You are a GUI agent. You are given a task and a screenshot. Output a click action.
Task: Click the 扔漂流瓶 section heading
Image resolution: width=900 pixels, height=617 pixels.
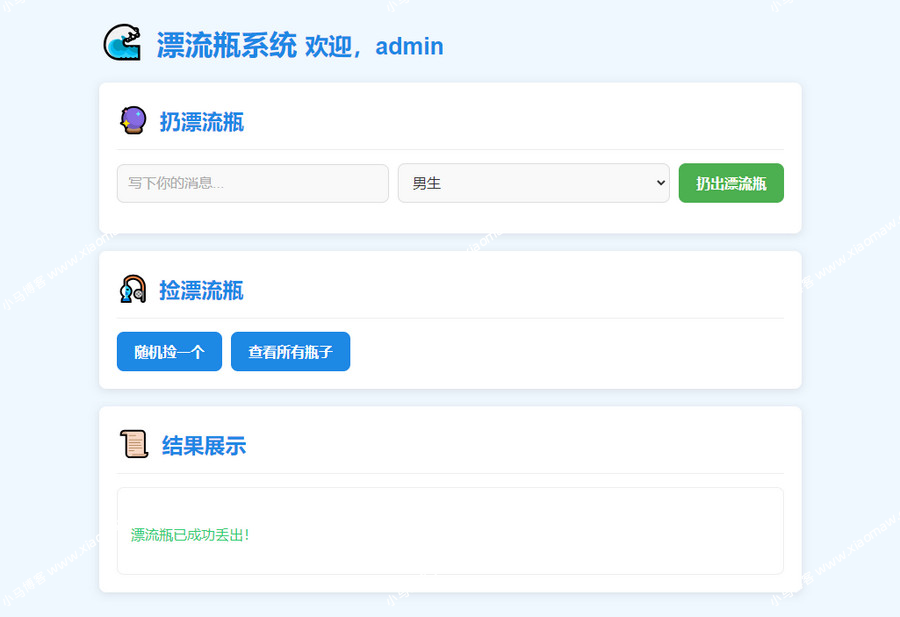202,122
